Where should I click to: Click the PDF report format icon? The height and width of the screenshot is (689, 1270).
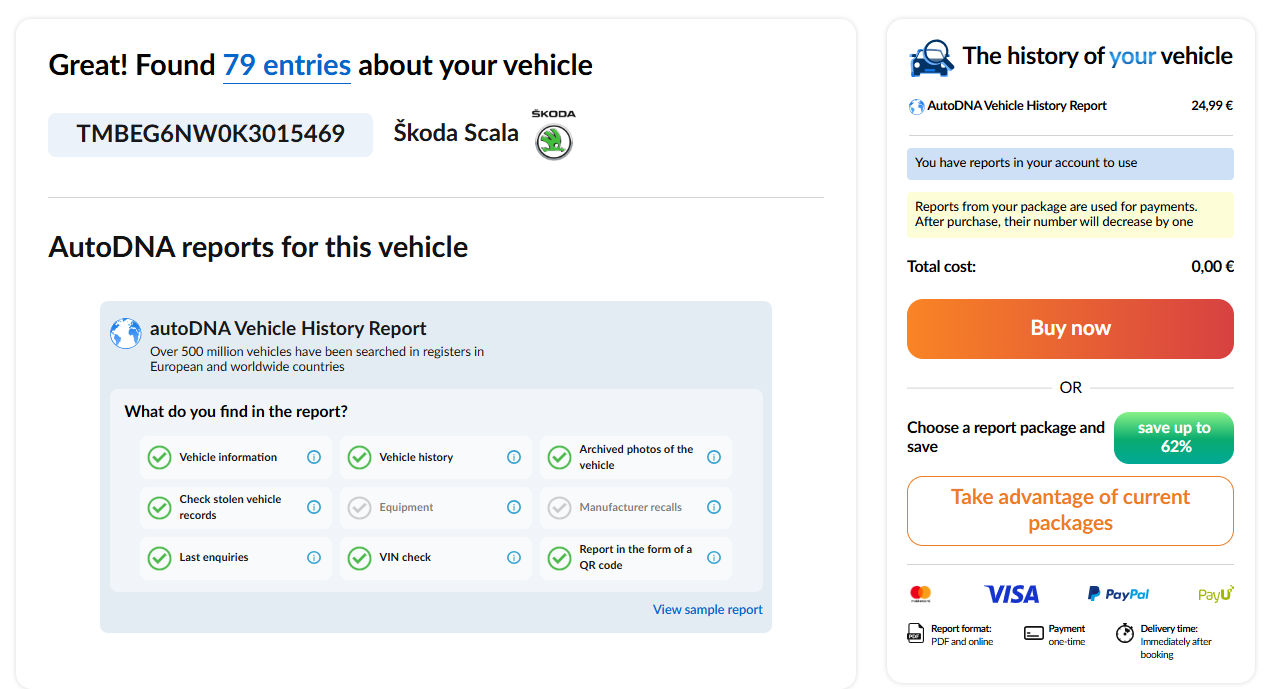tap(915, 632)
